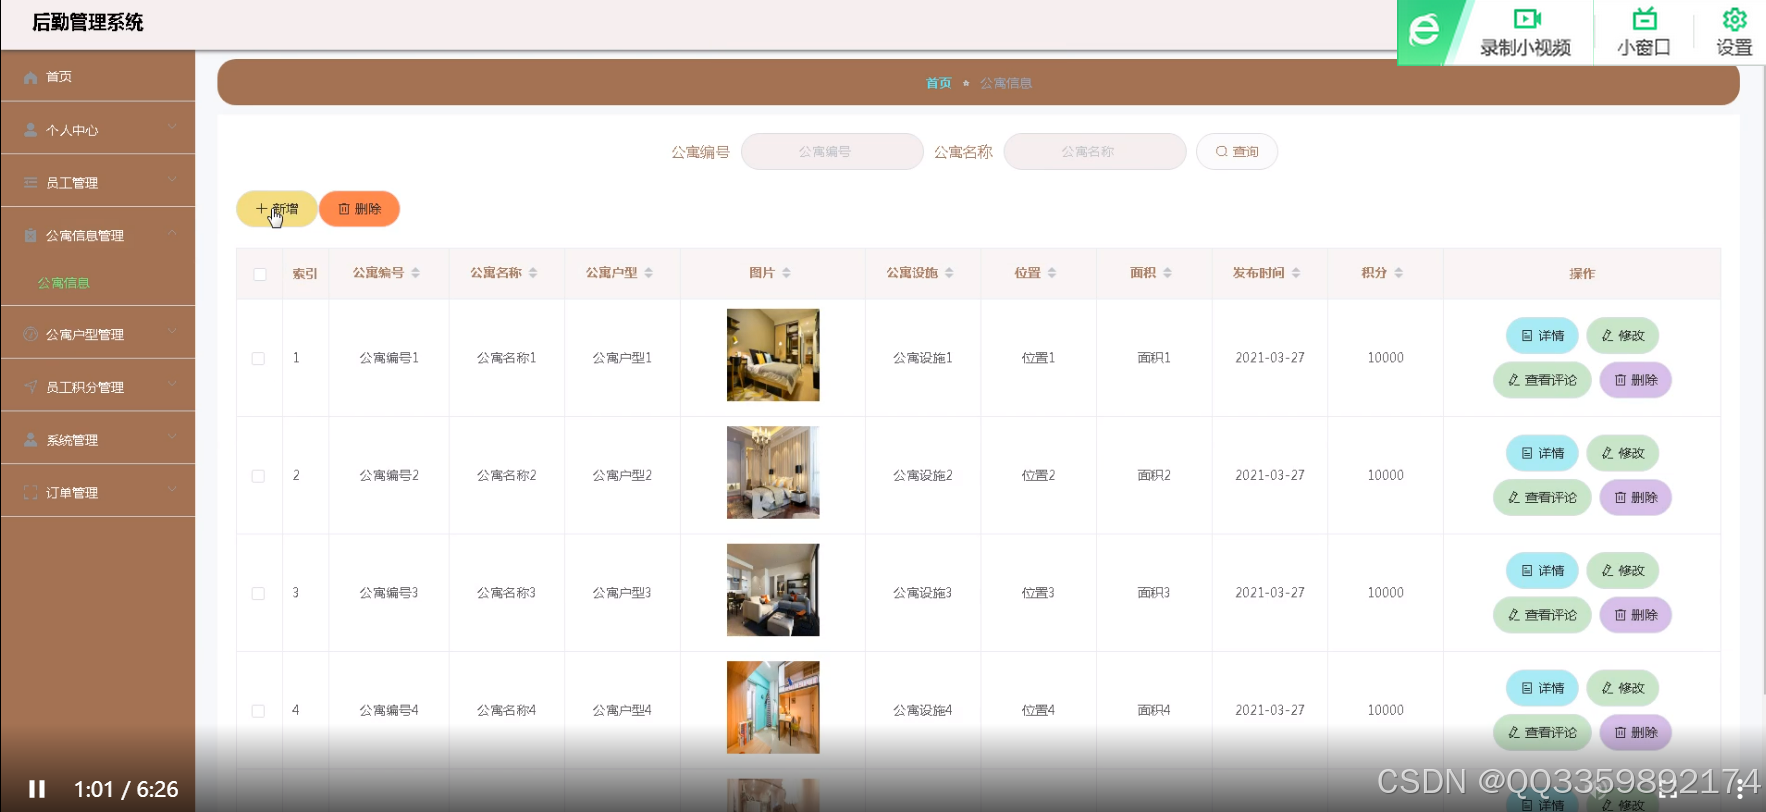Sort the table by the 面积 column
The height and width of the screenshot is (812, 1766).
pos(1167,273)
